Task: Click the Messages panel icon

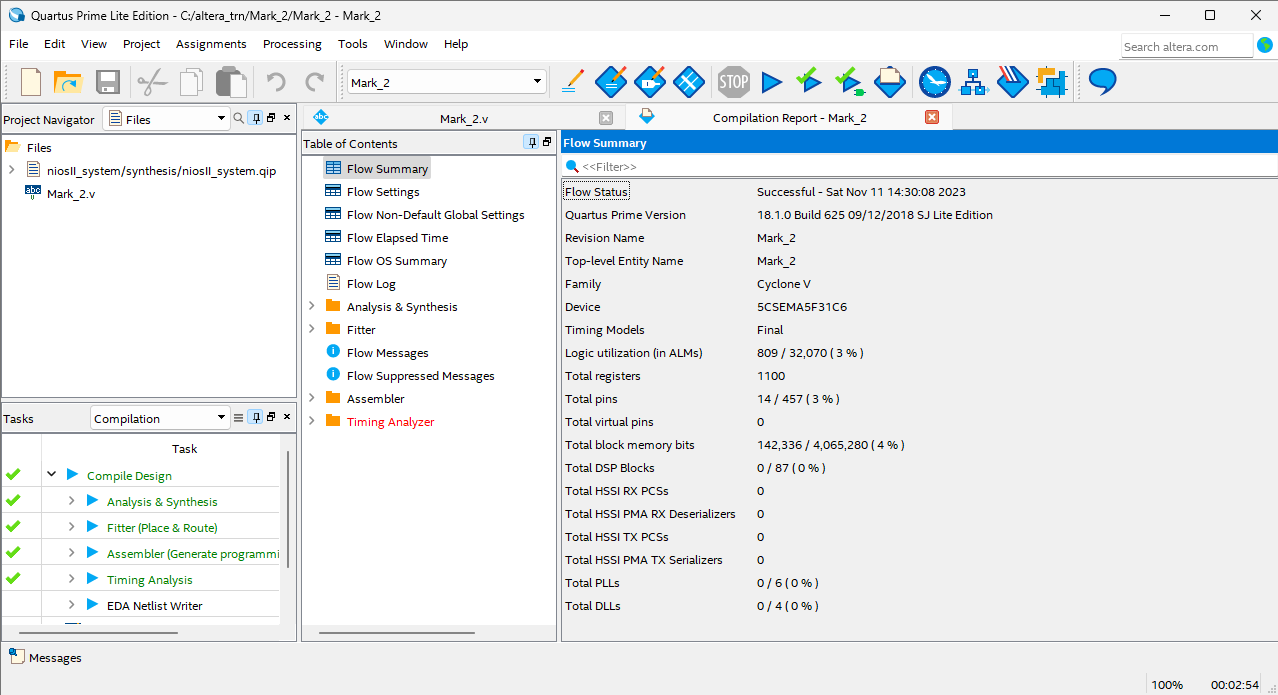Action: pos(16,656)
